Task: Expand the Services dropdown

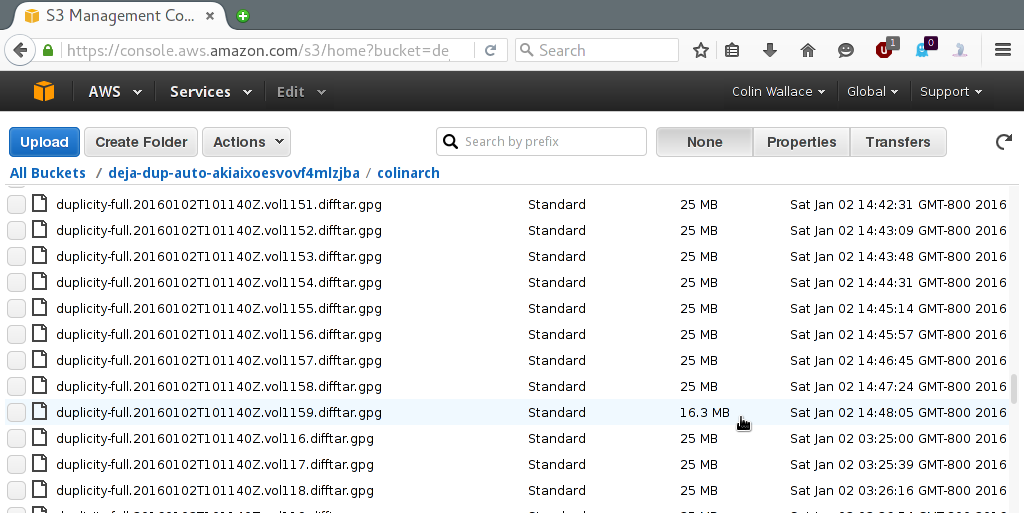Action: [x=211, y=91]
